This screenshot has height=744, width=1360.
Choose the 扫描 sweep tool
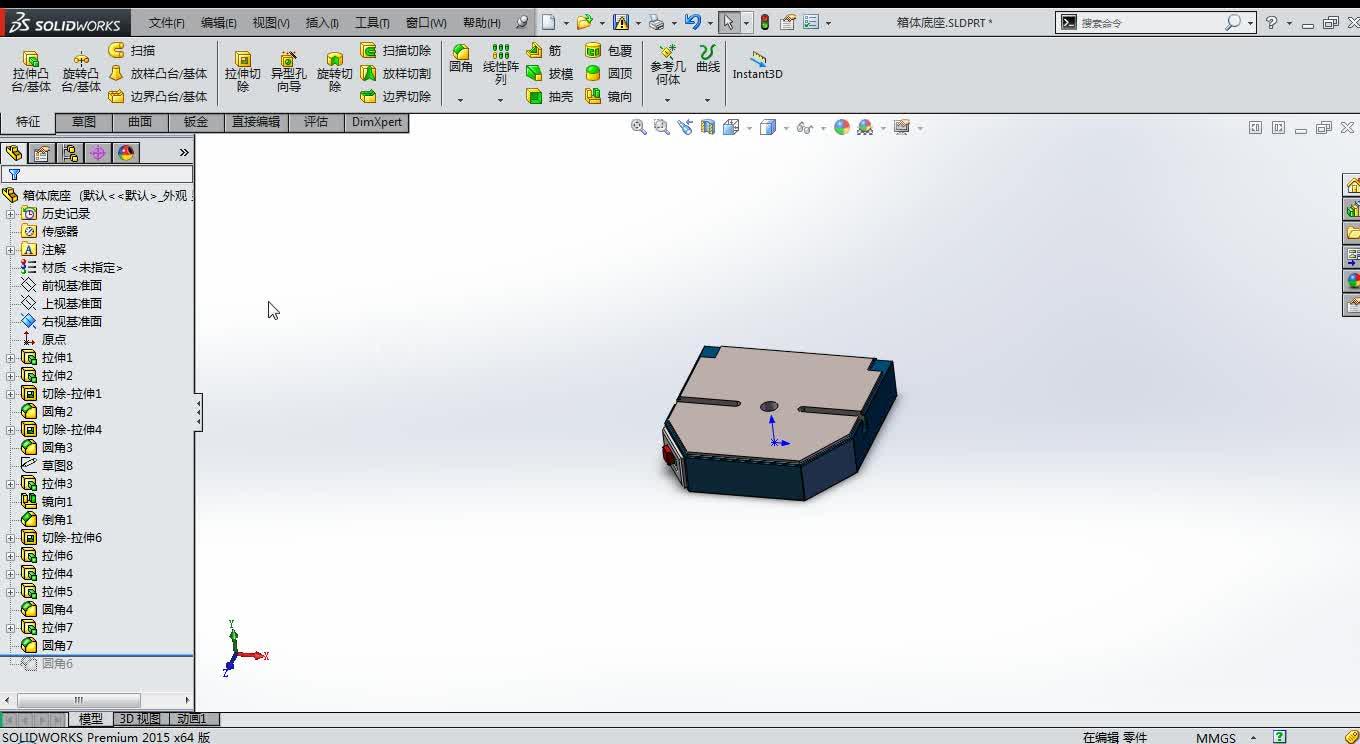click(132, 50)
